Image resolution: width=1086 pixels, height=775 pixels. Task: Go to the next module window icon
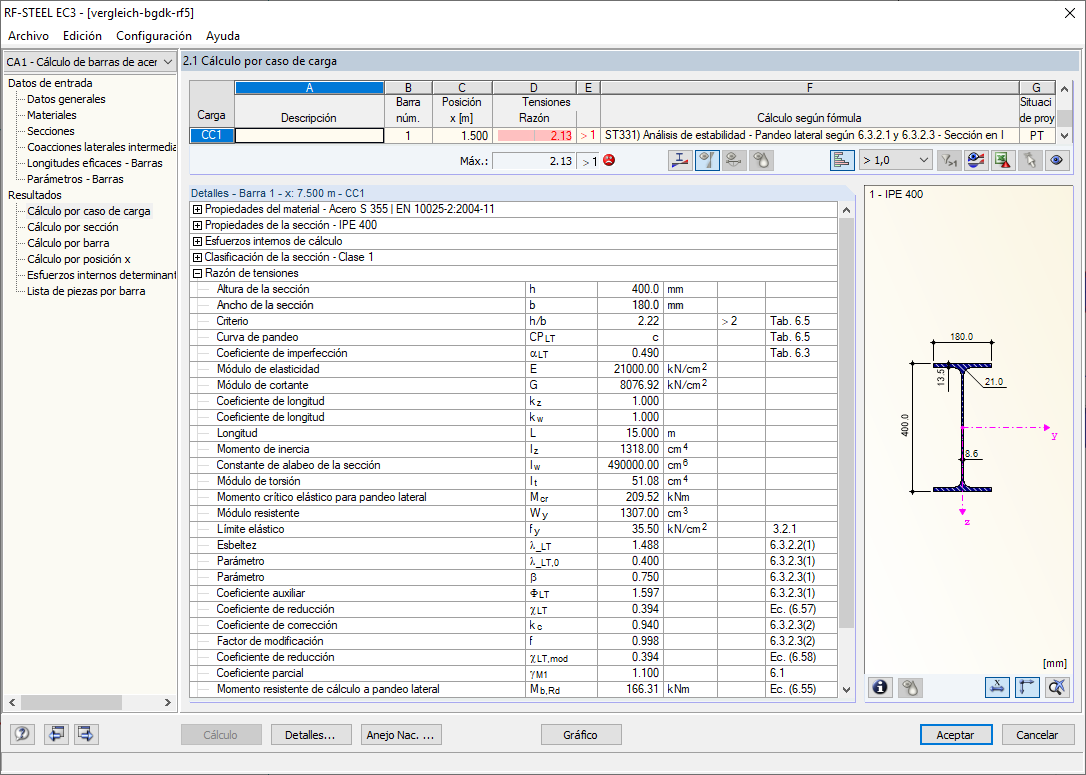(86, 734)
